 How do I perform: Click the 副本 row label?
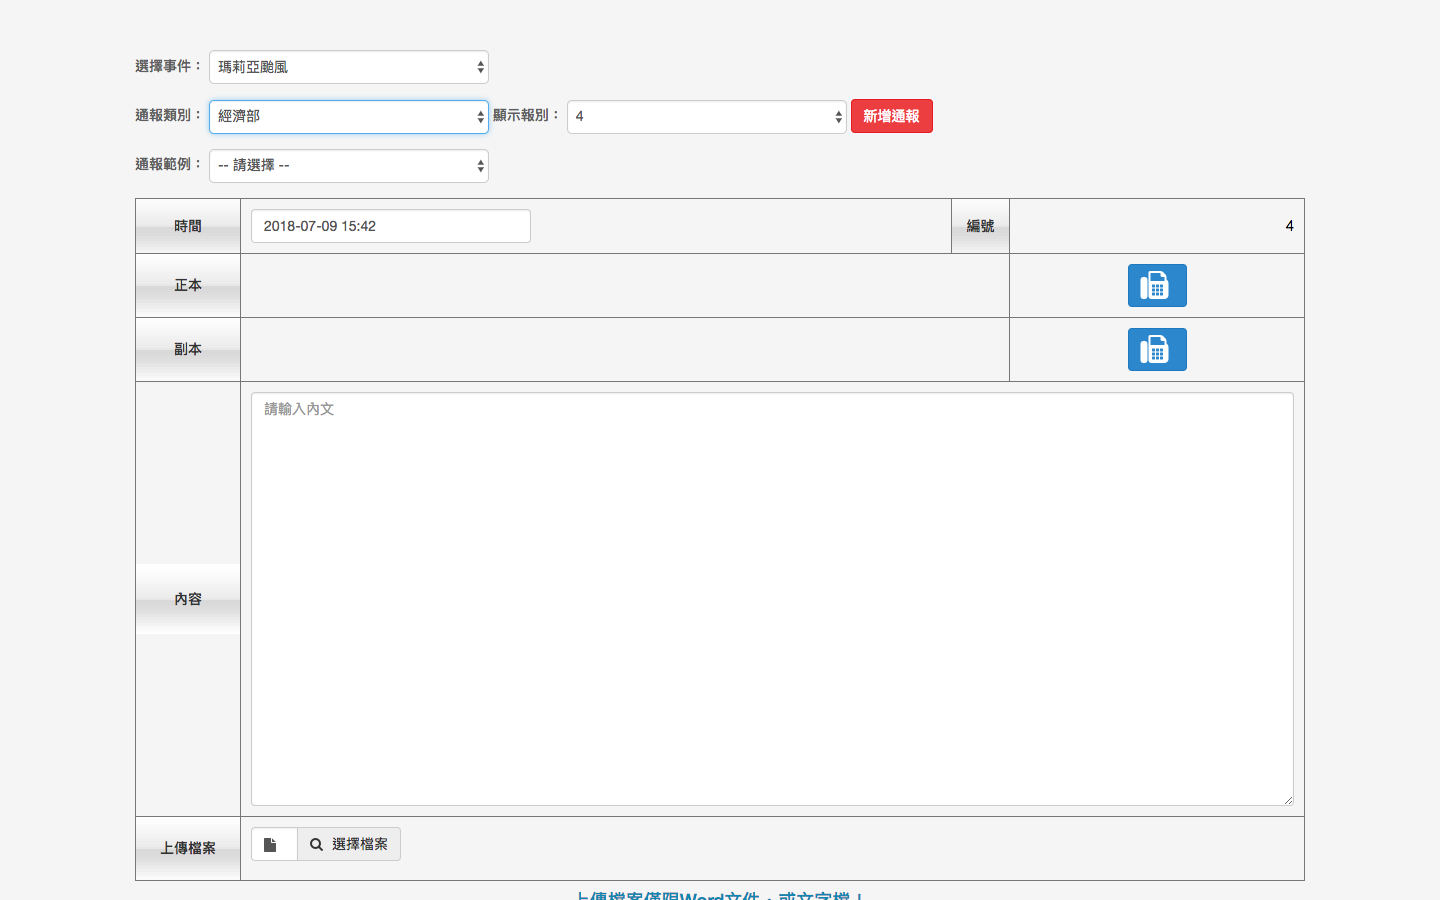[x=188, y=349]
